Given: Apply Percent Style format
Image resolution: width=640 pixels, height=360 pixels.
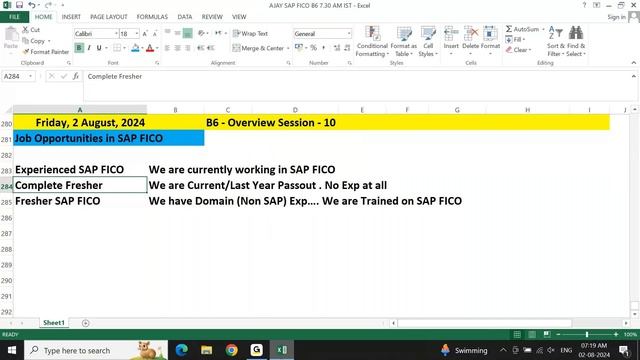Looking at the screenshot, I should (x=313, y=48).
